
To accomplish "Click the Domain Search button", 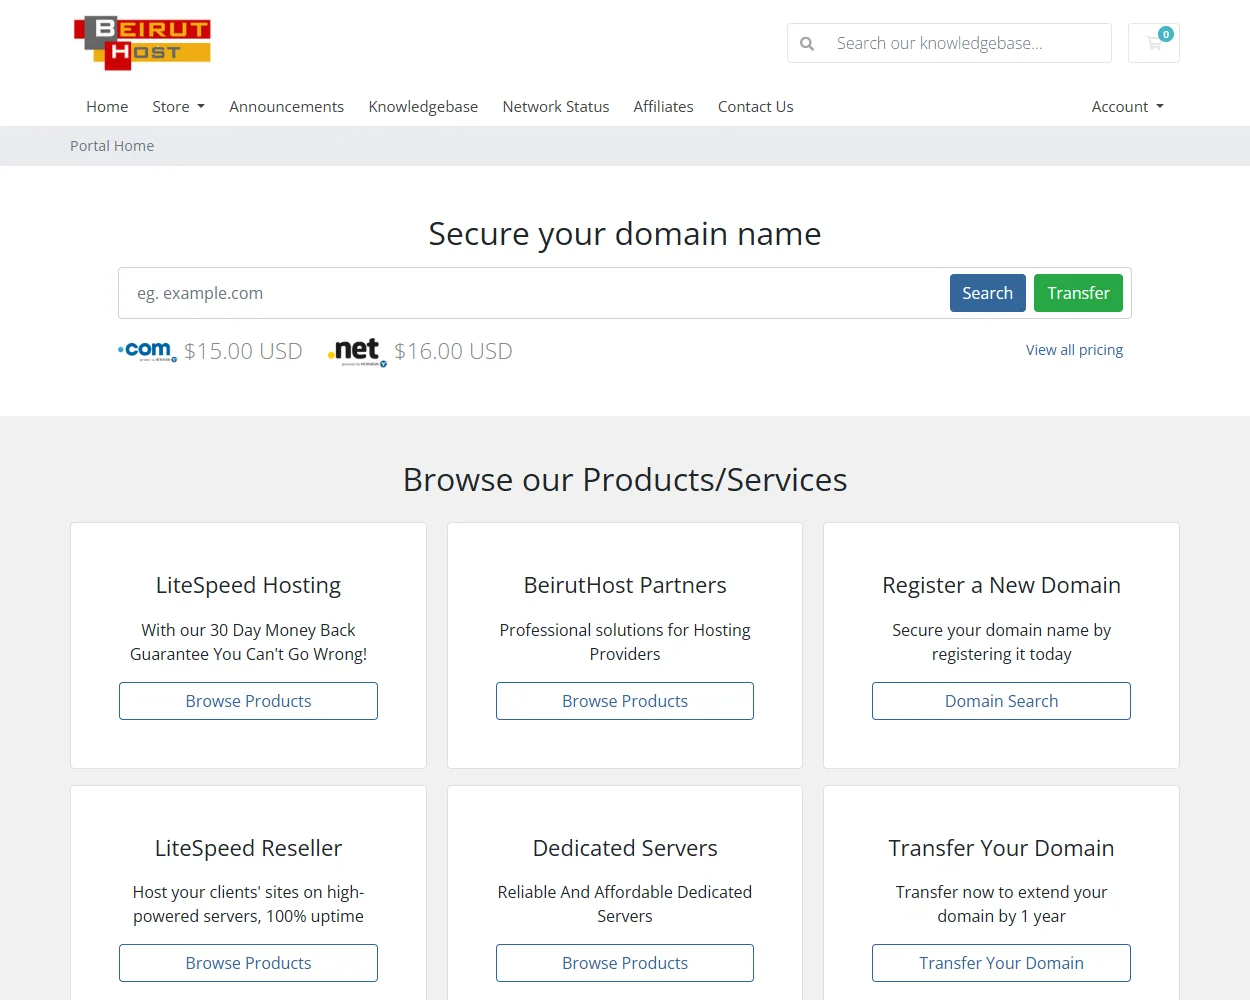I will (1001, 701).
